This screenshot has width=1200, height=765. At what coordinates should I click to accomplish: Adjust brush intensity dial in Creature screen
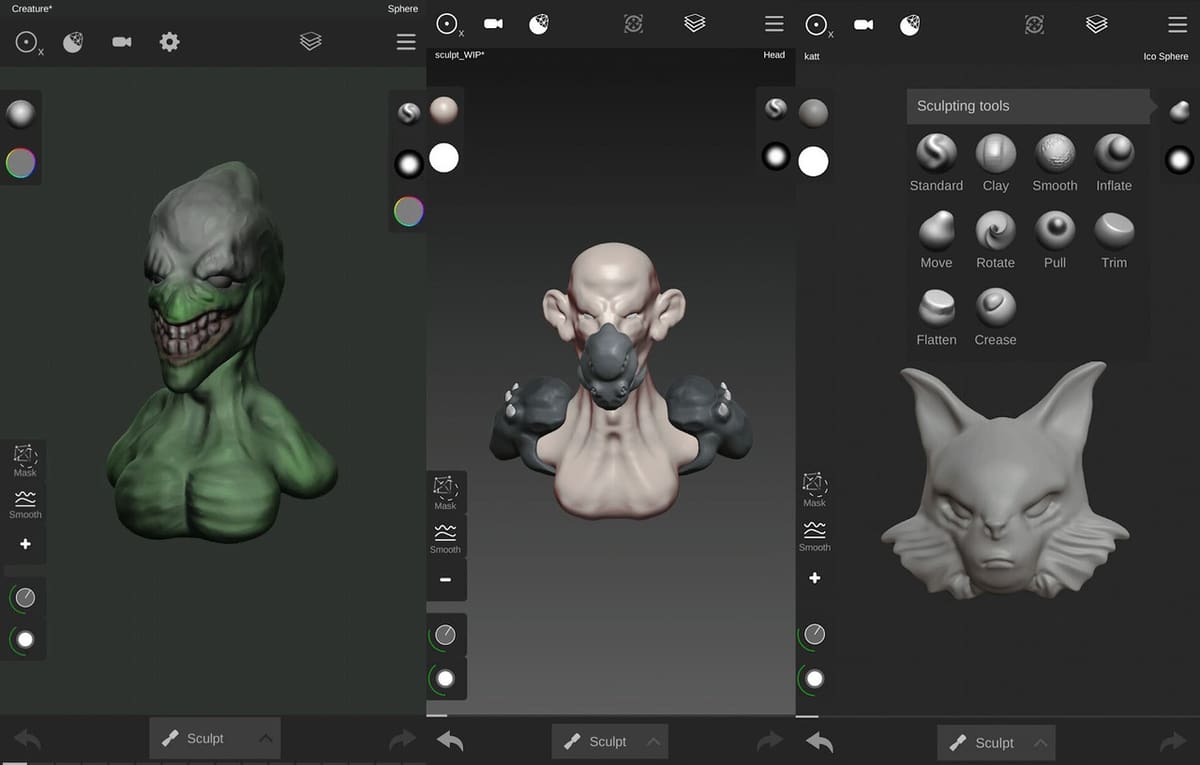[x=25, y=640]
